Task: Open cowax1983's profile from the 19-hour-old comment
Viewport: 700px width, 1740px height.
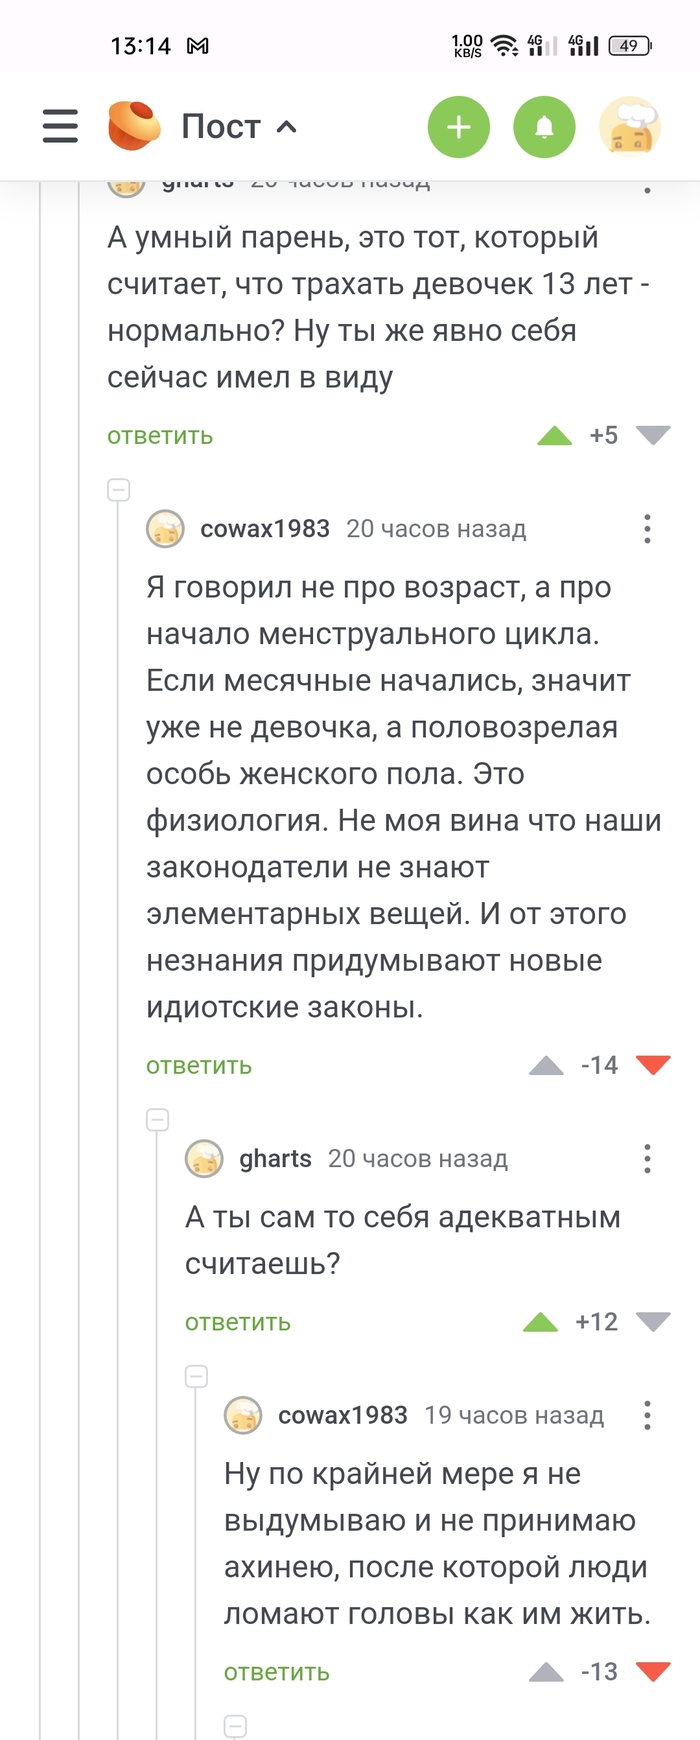Action: coord(342,1415)
